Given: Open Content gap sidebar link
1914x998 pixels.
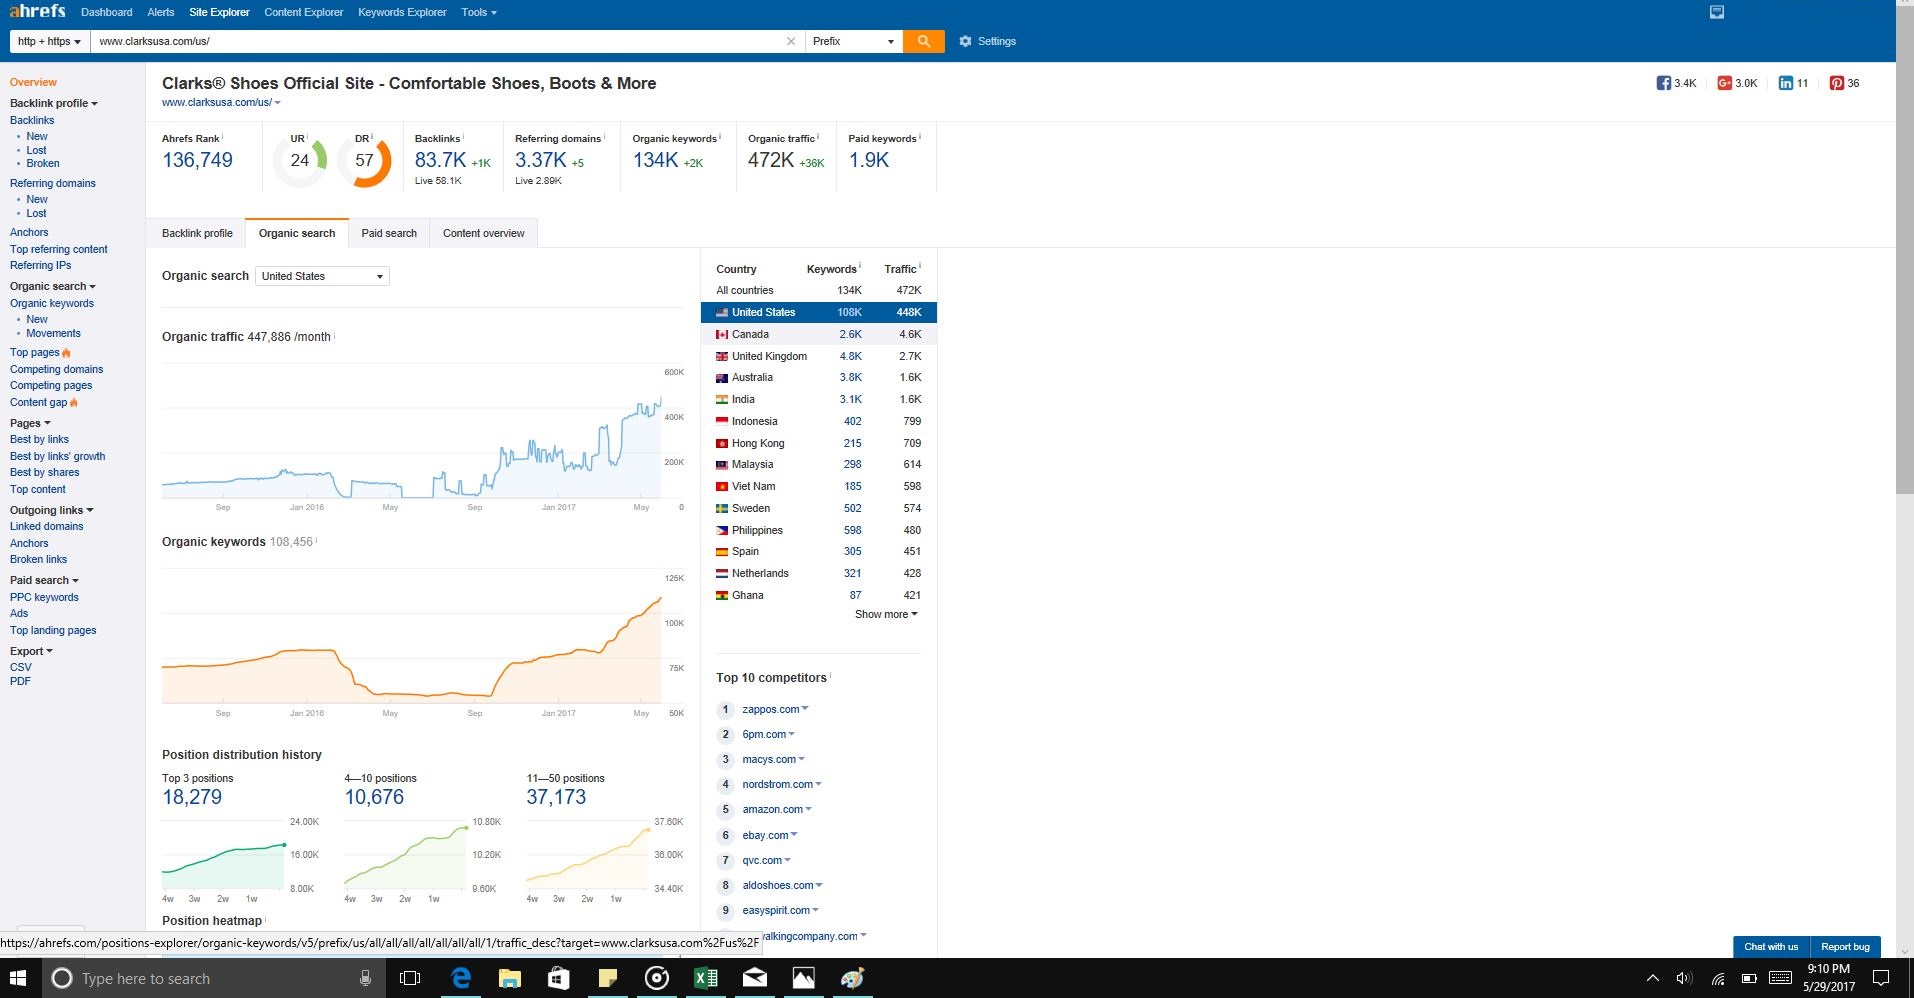Looking at the screenshot, I should 38,402.
